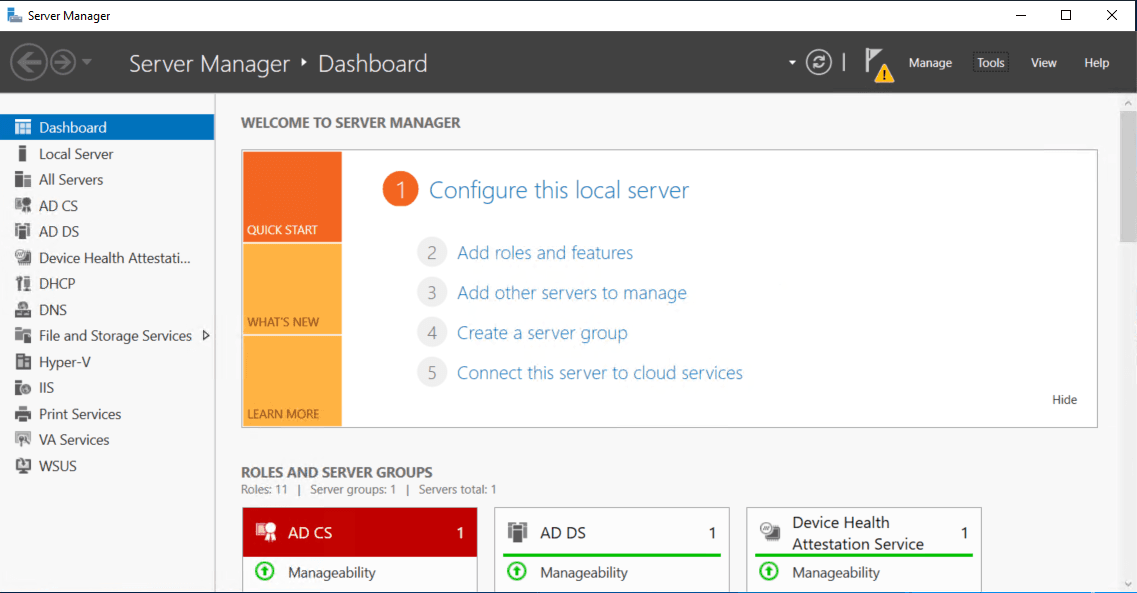Click the Local Server icon in sidebar
The image size is (1137, 593).
[22, 154]
